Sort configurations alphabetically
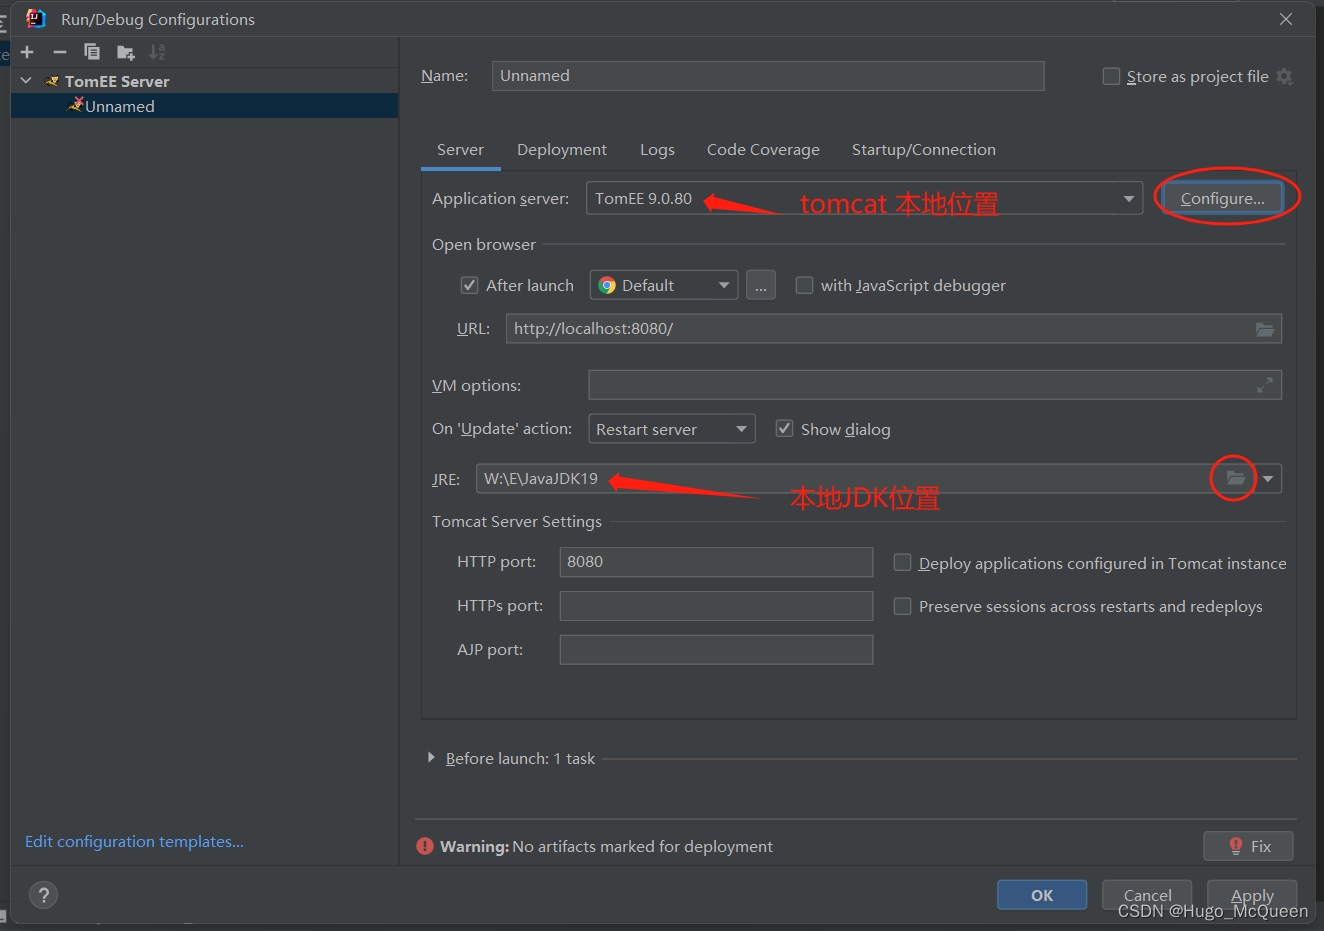The width and height of the screenshot is (1324, 931). coord(157,52)
